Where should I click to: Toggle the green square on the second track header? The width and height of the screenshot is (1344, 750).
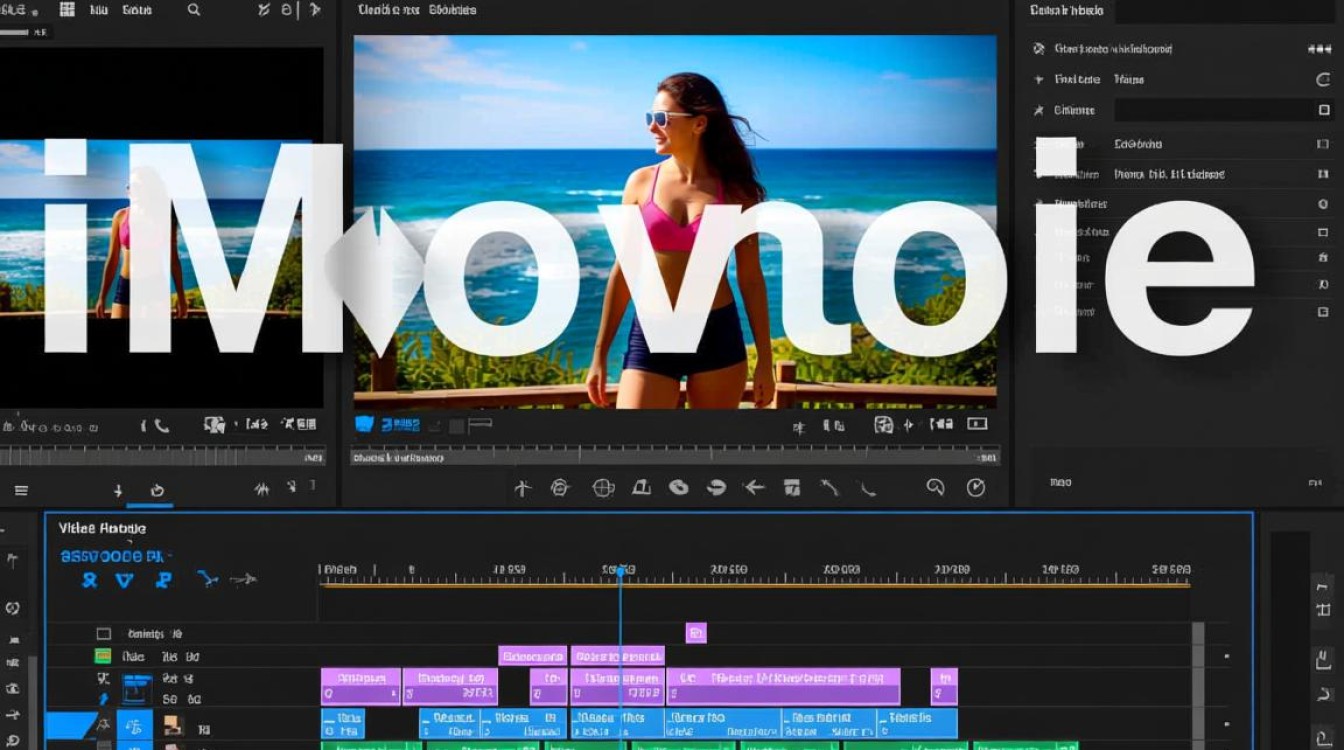pos(102,657)
